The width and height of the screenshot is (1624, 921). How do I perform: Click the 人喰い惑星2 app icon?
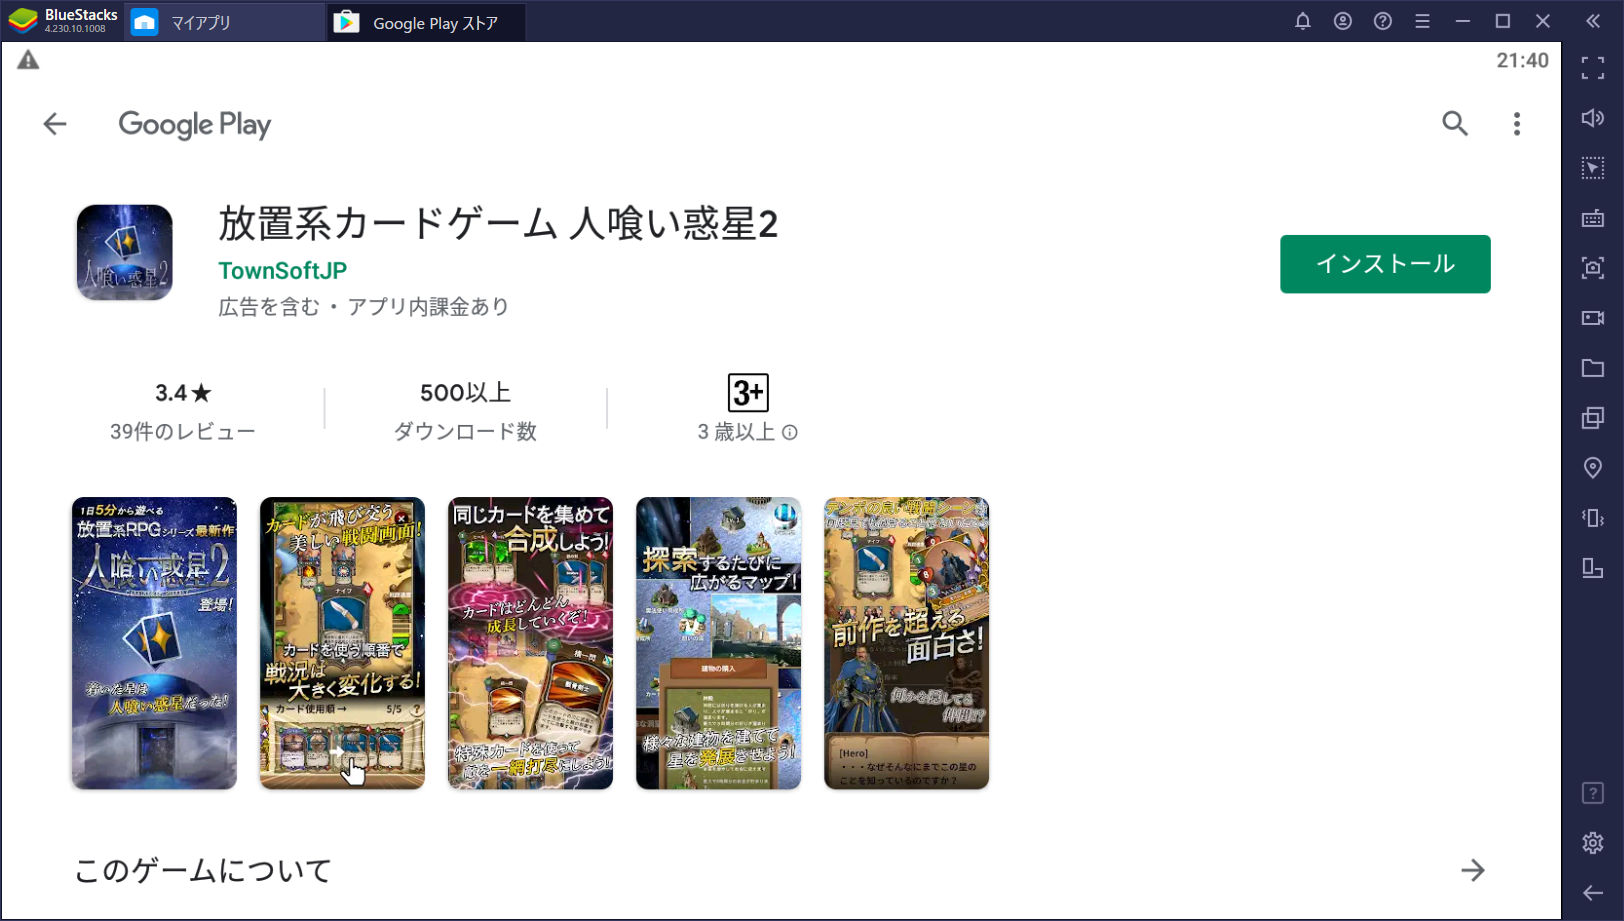point(125,252)
